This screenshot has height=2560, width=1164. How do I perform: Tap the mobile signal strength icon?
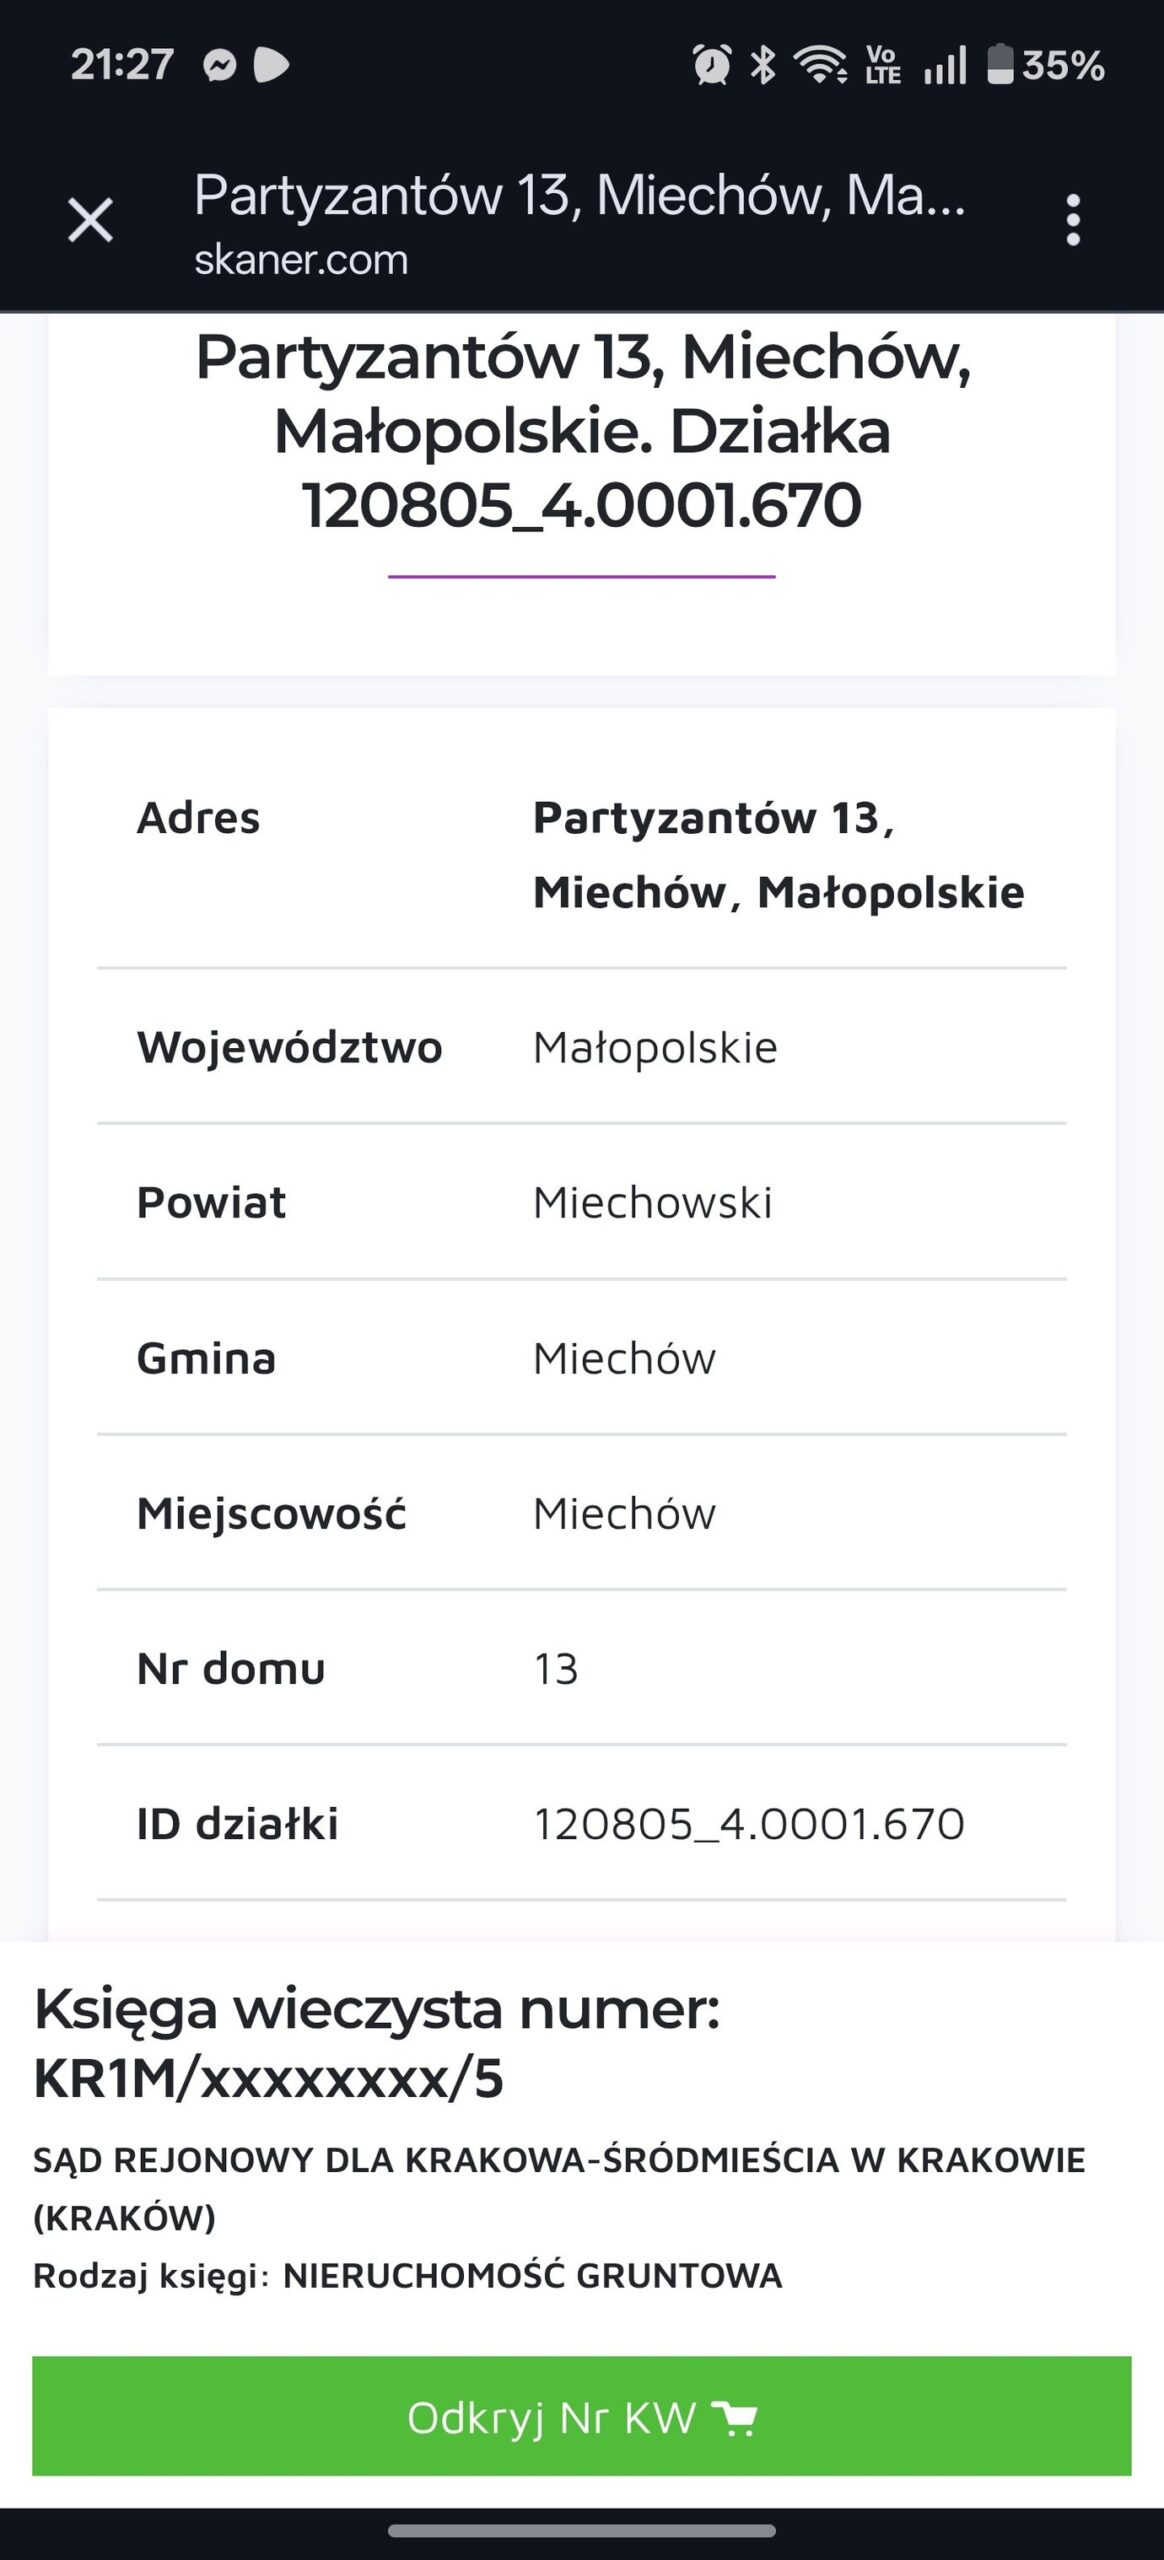click(x=944, y=66)
